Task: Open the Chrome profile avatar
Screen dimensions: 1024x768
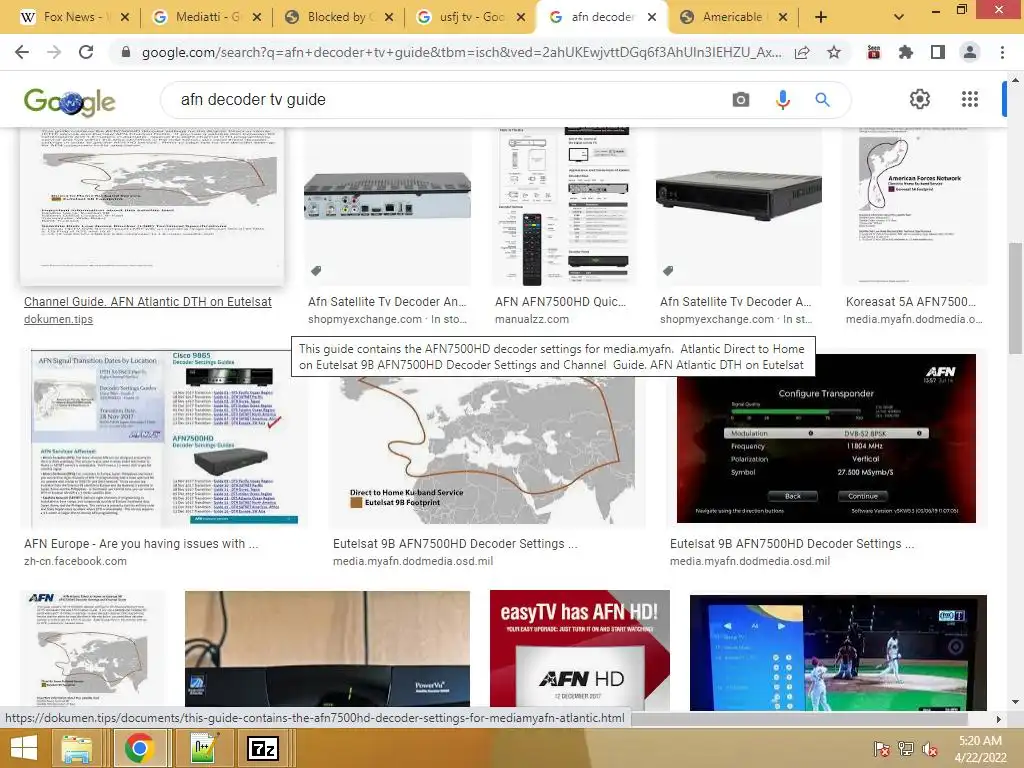Action: [x=970, y=52]
